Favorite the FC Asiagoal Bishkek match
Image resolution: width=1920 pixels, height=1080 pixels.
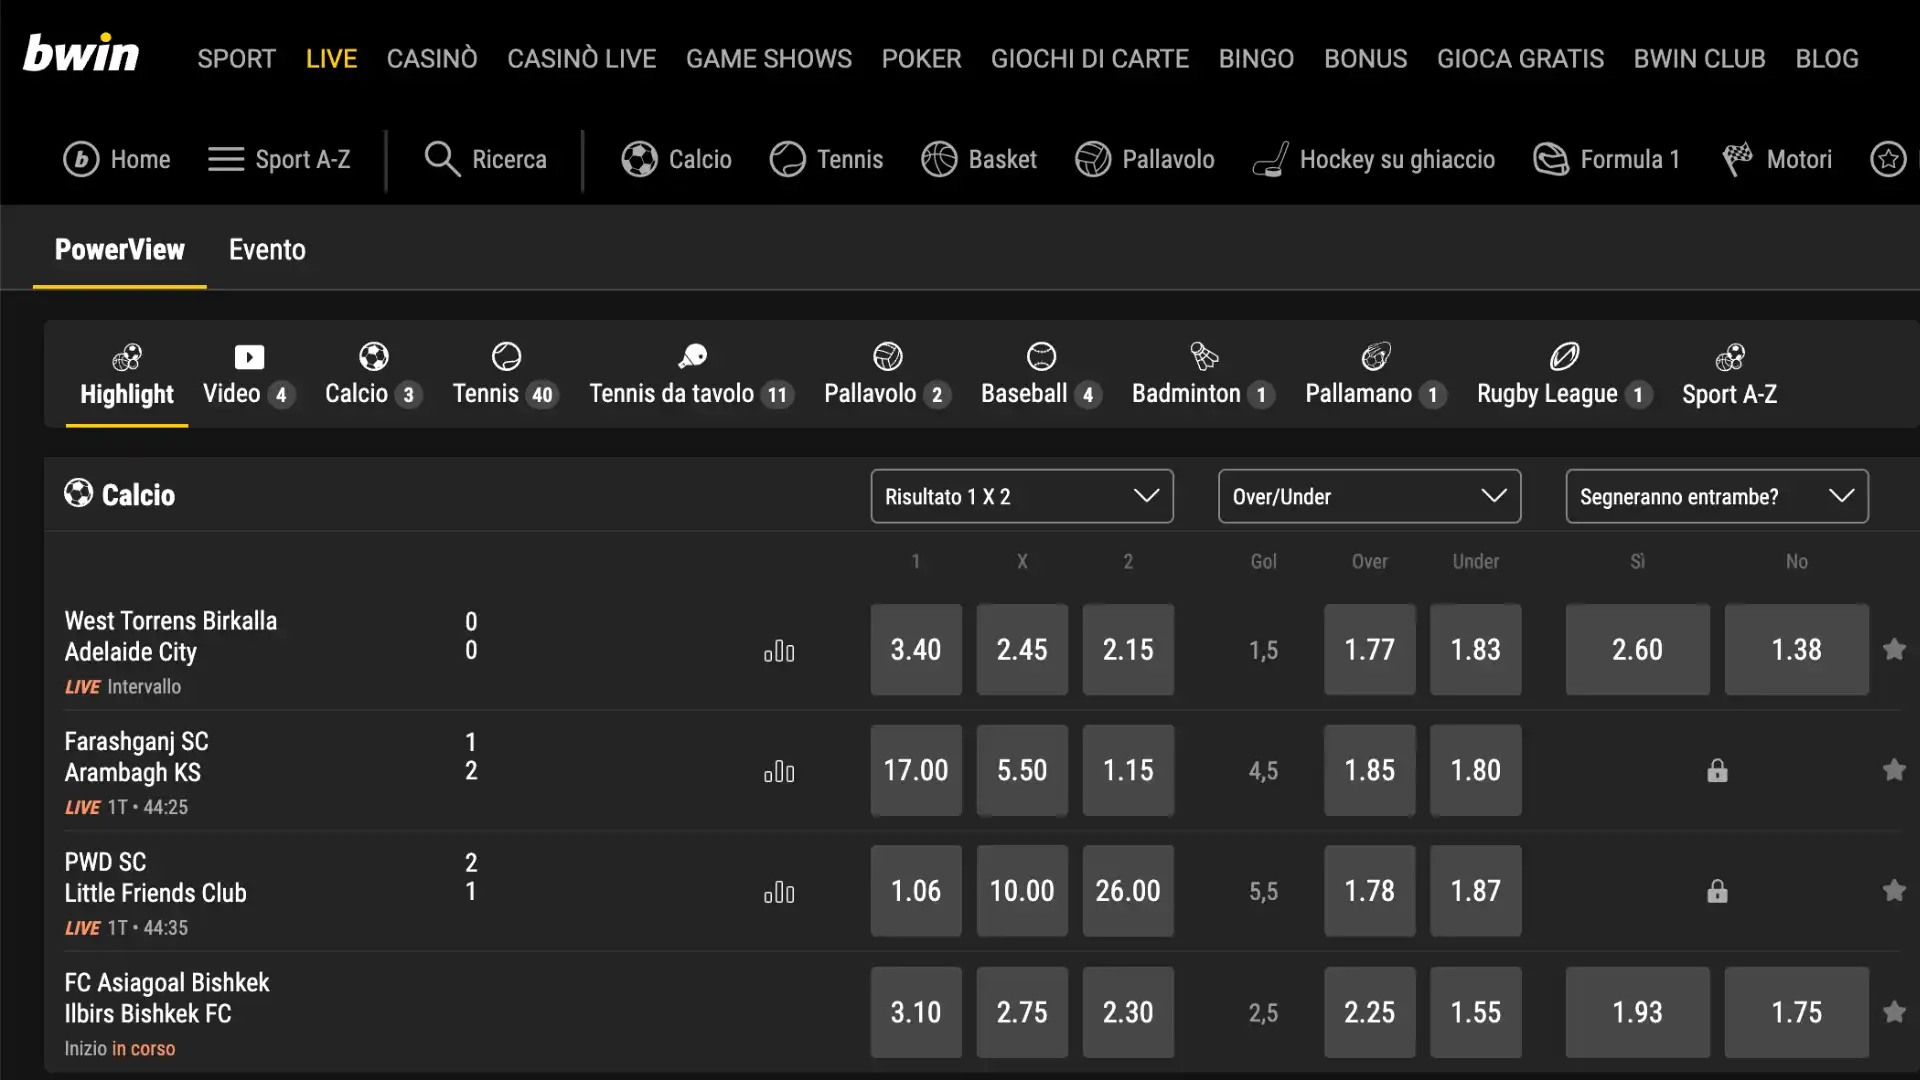point(1894,1012)
